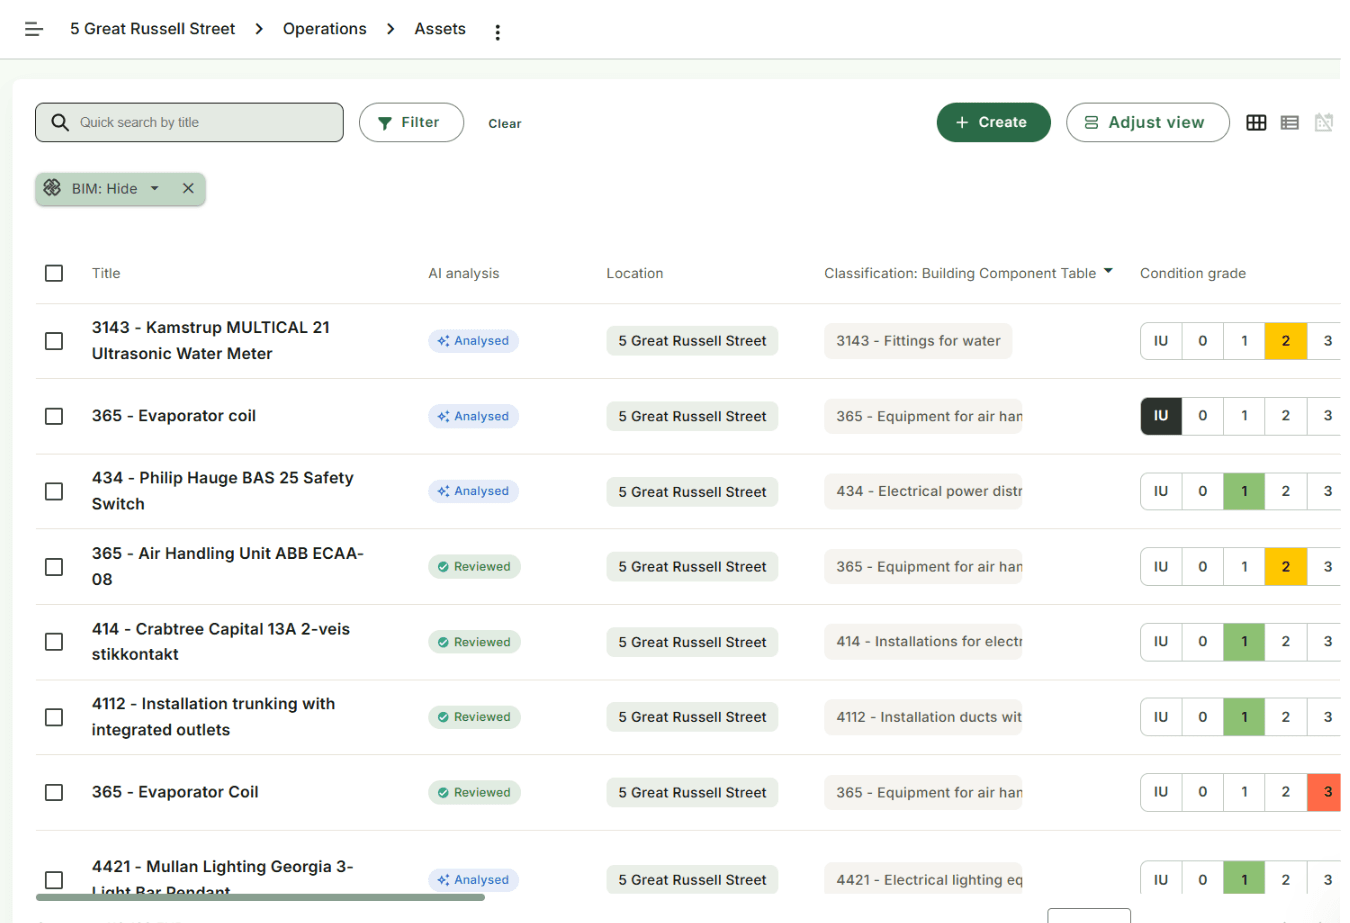Screen dimensions: 1350x923
Task: Open asset 414 - Crabtree Capital 13A
Action: pos(220,642)
